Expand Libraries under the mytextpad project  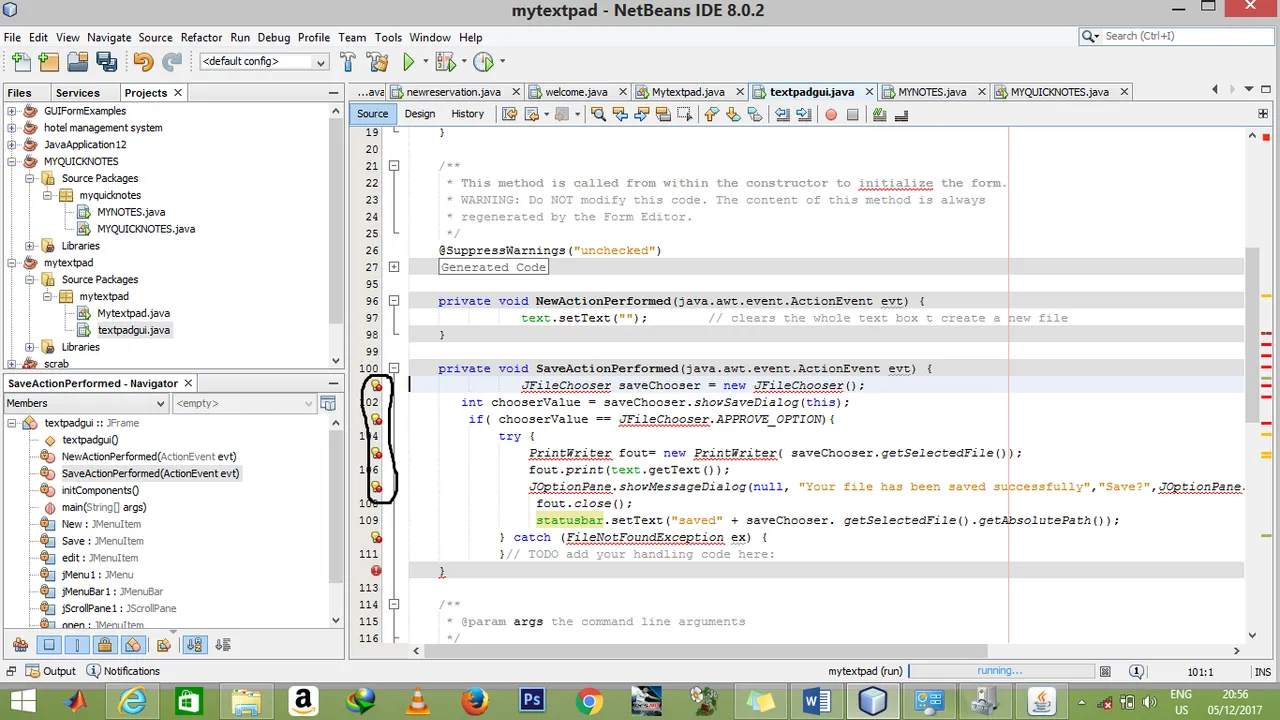pos(29,347)
